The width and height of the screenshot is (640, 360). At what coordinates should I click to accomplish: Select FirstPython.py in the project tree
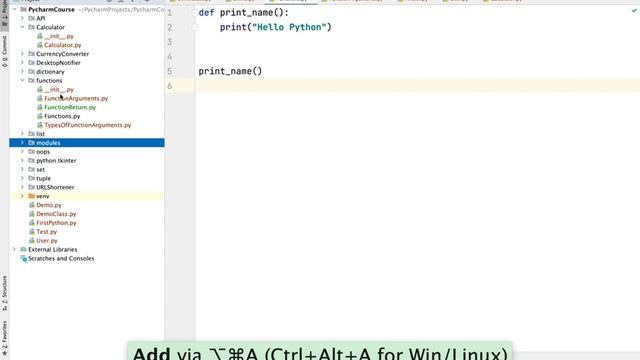coord(56,223)
